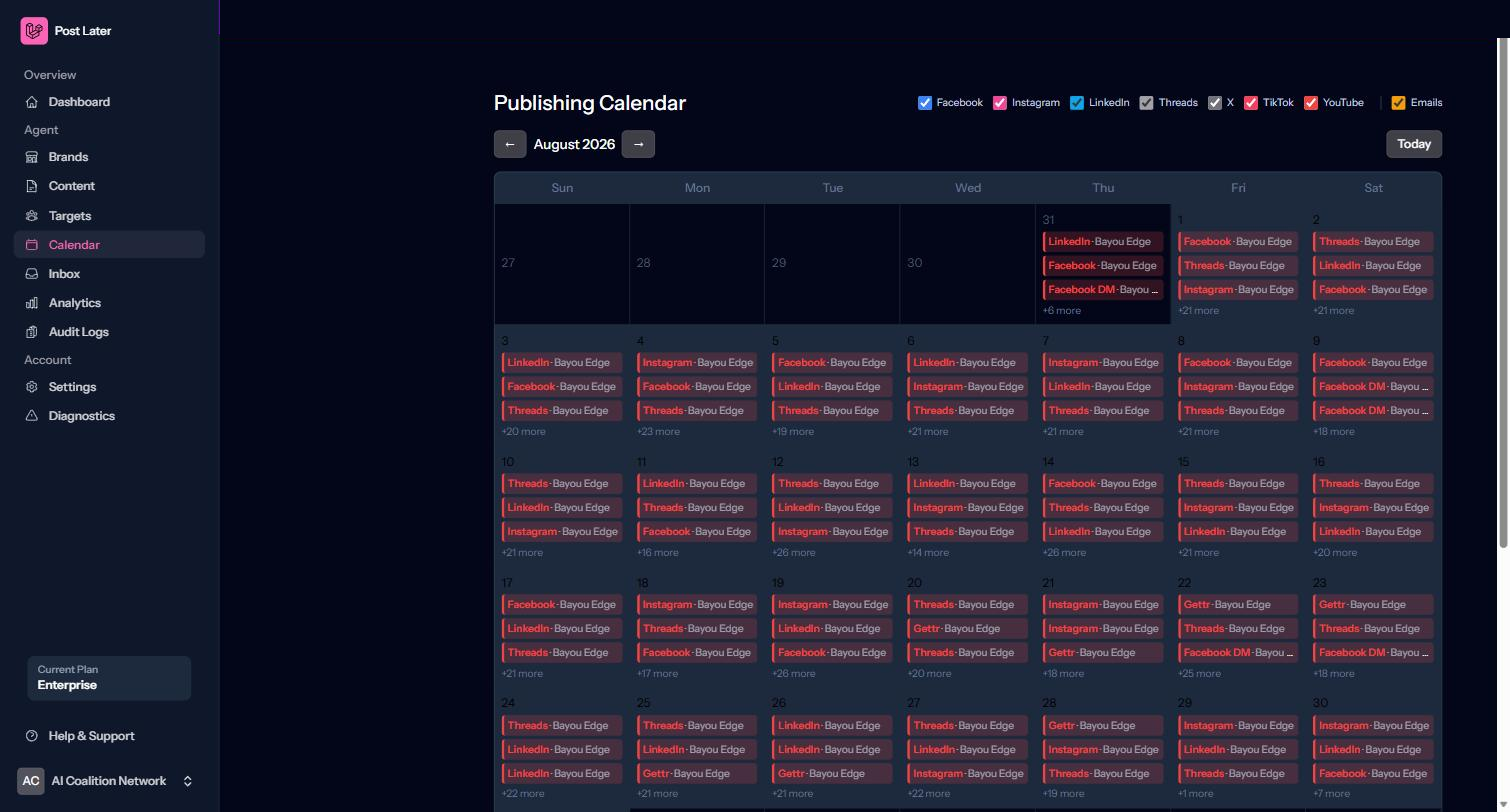Toggle the YouTube filter checkbox
1510x812 pixels.
click(1311, 103)
